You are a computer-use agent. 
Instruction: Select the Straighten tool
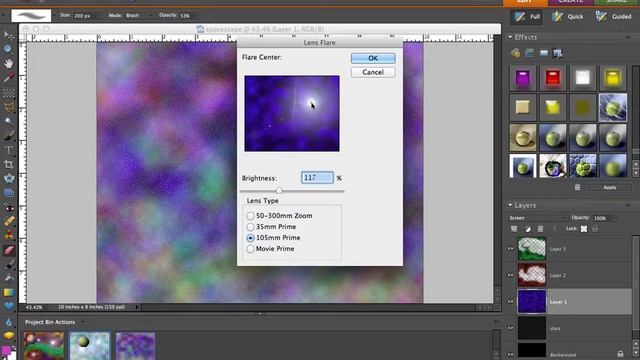9,193
